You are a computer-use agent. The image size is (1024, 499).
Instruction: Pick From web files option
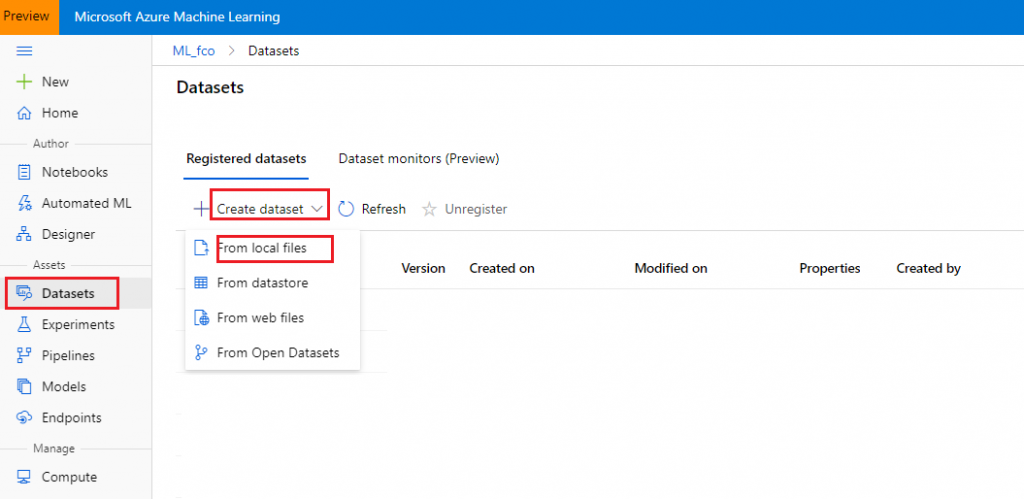(260, 318)
